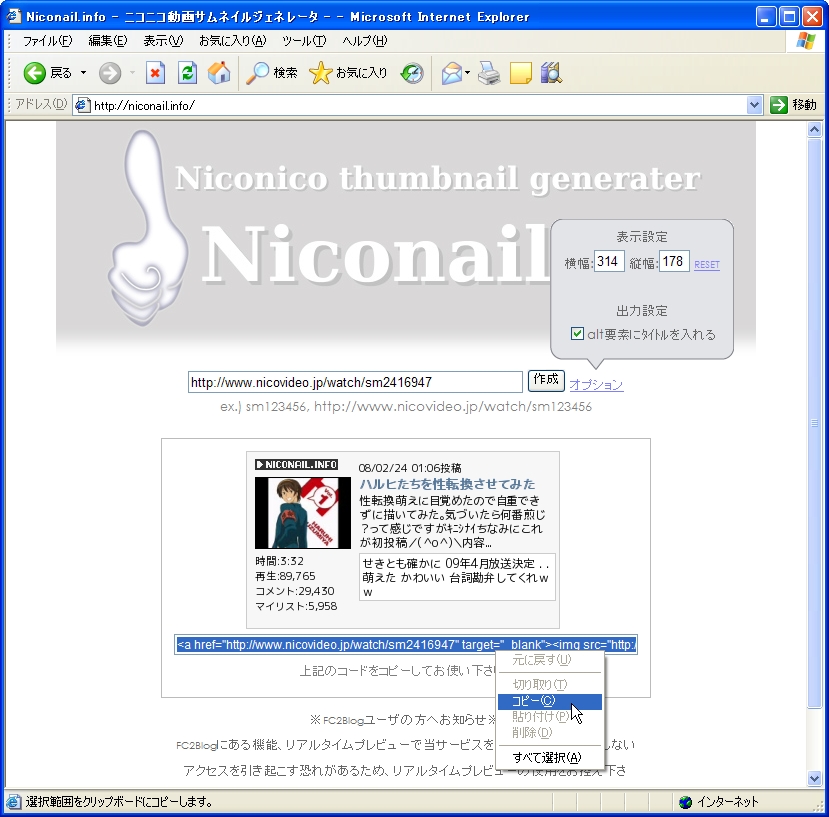This screenshot has width=829, height=817.
Task: Click the History icon
Action: [x=412, y=73]
